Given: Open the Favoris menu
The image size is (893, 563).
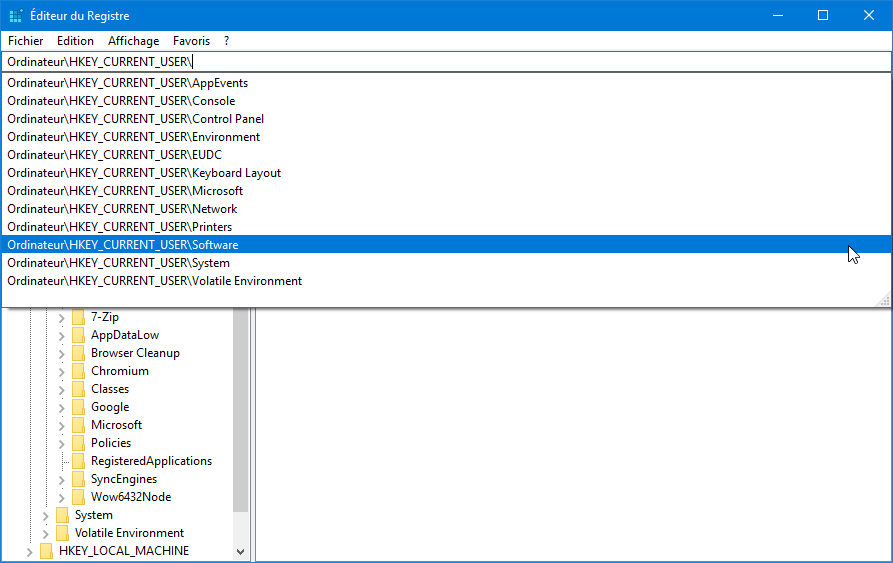Looking at the screenshot, I should (191, 41).
